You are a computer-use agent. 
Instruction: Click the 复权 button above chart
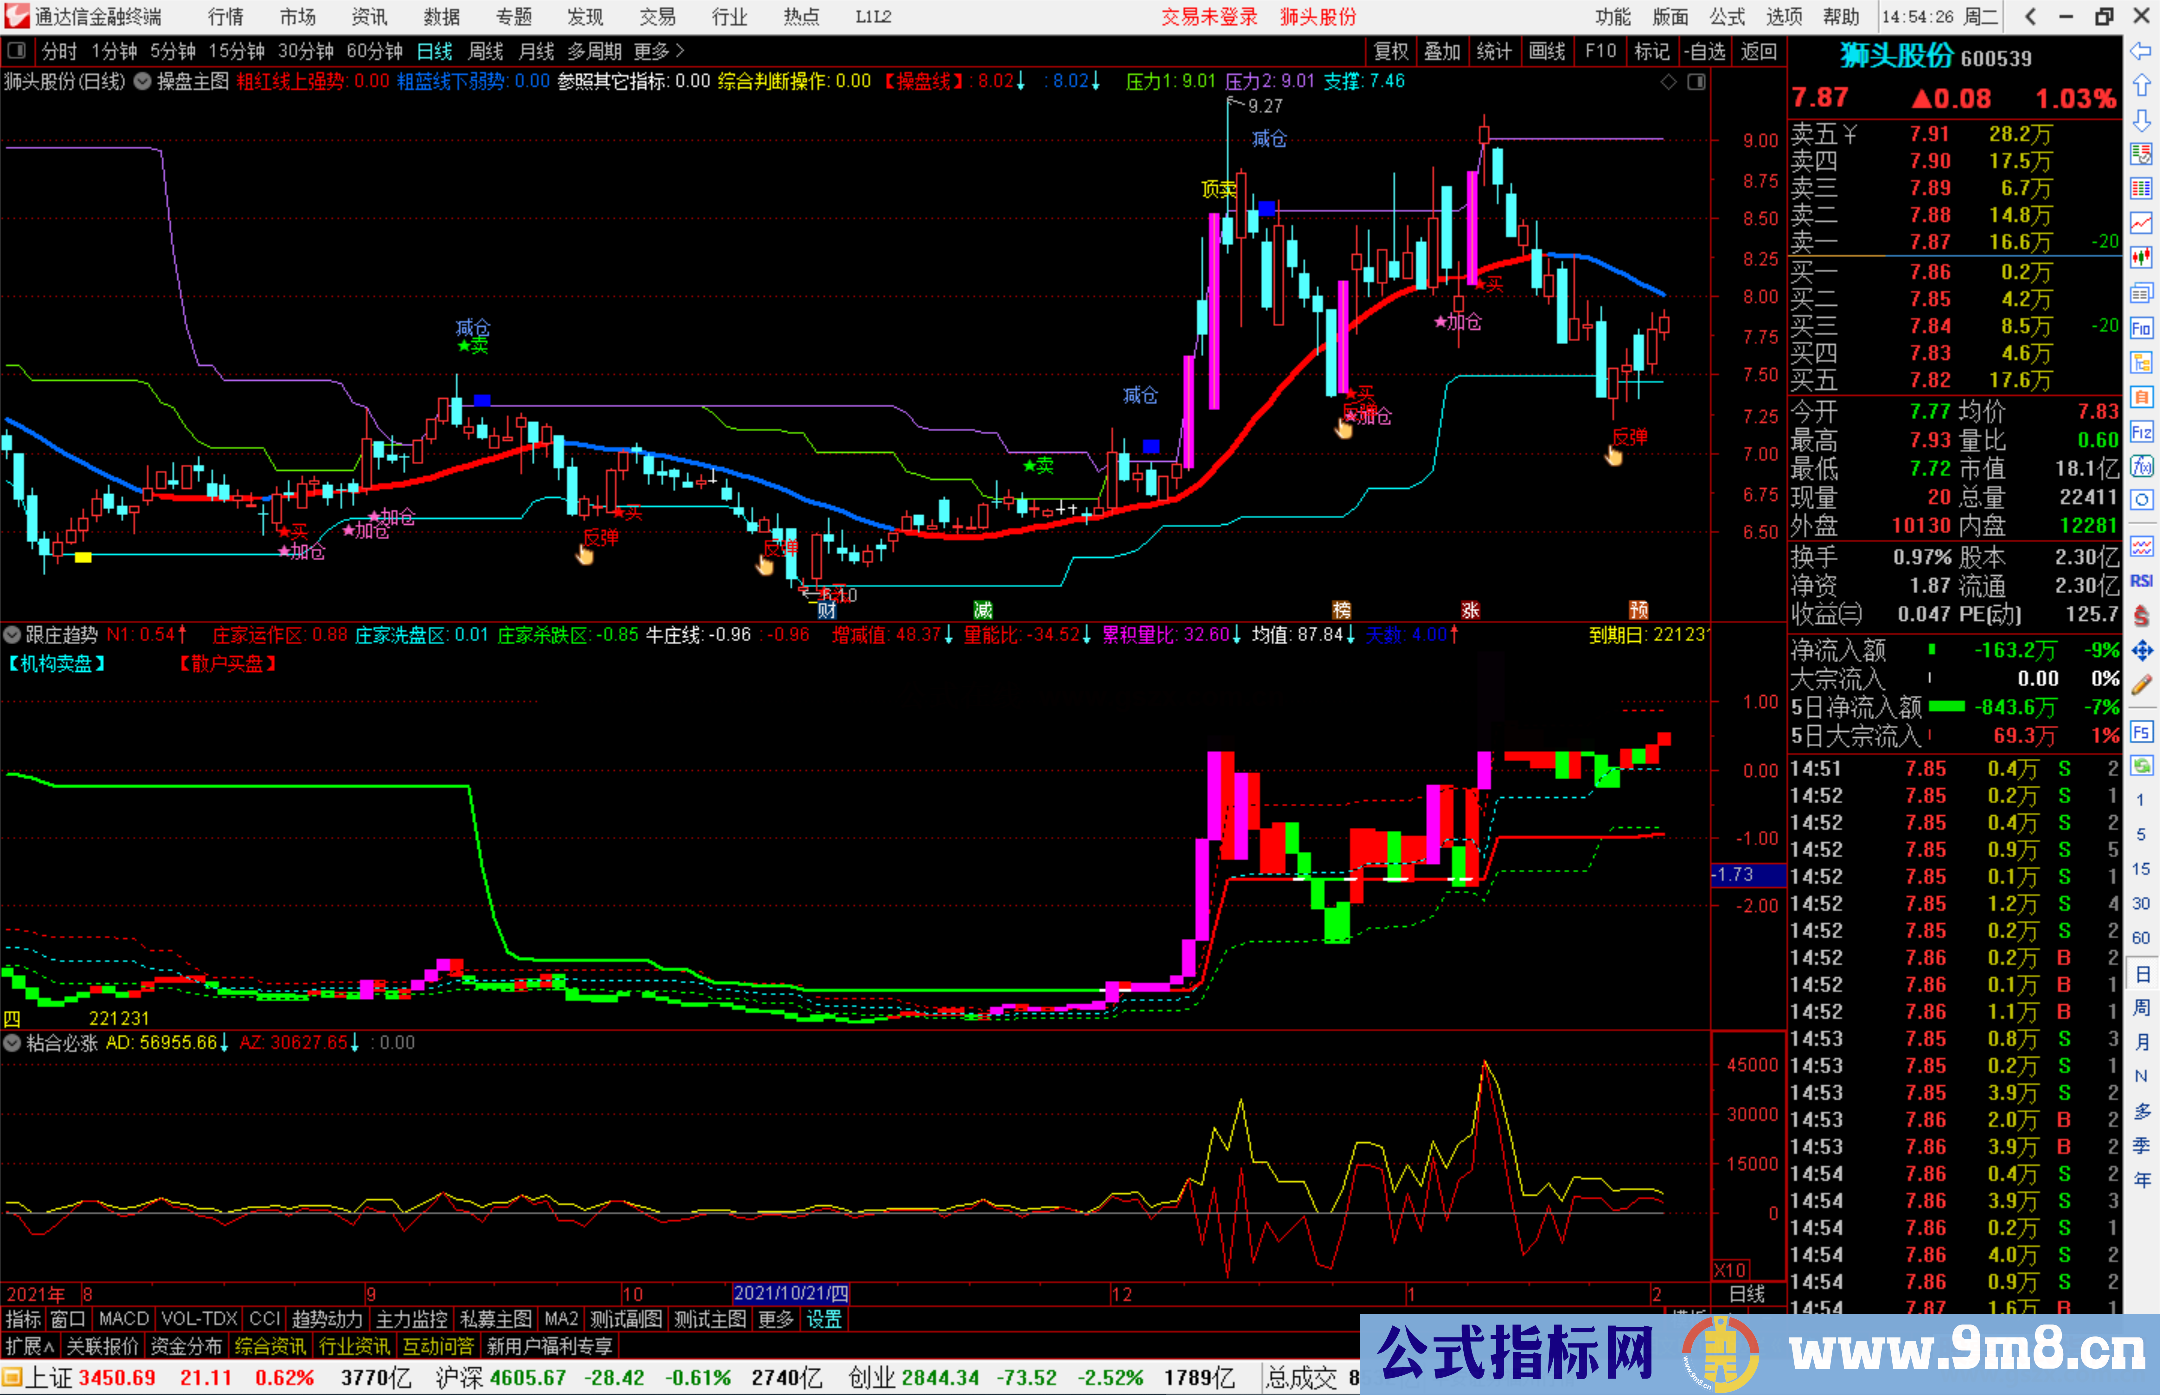tap(1391, 51)
